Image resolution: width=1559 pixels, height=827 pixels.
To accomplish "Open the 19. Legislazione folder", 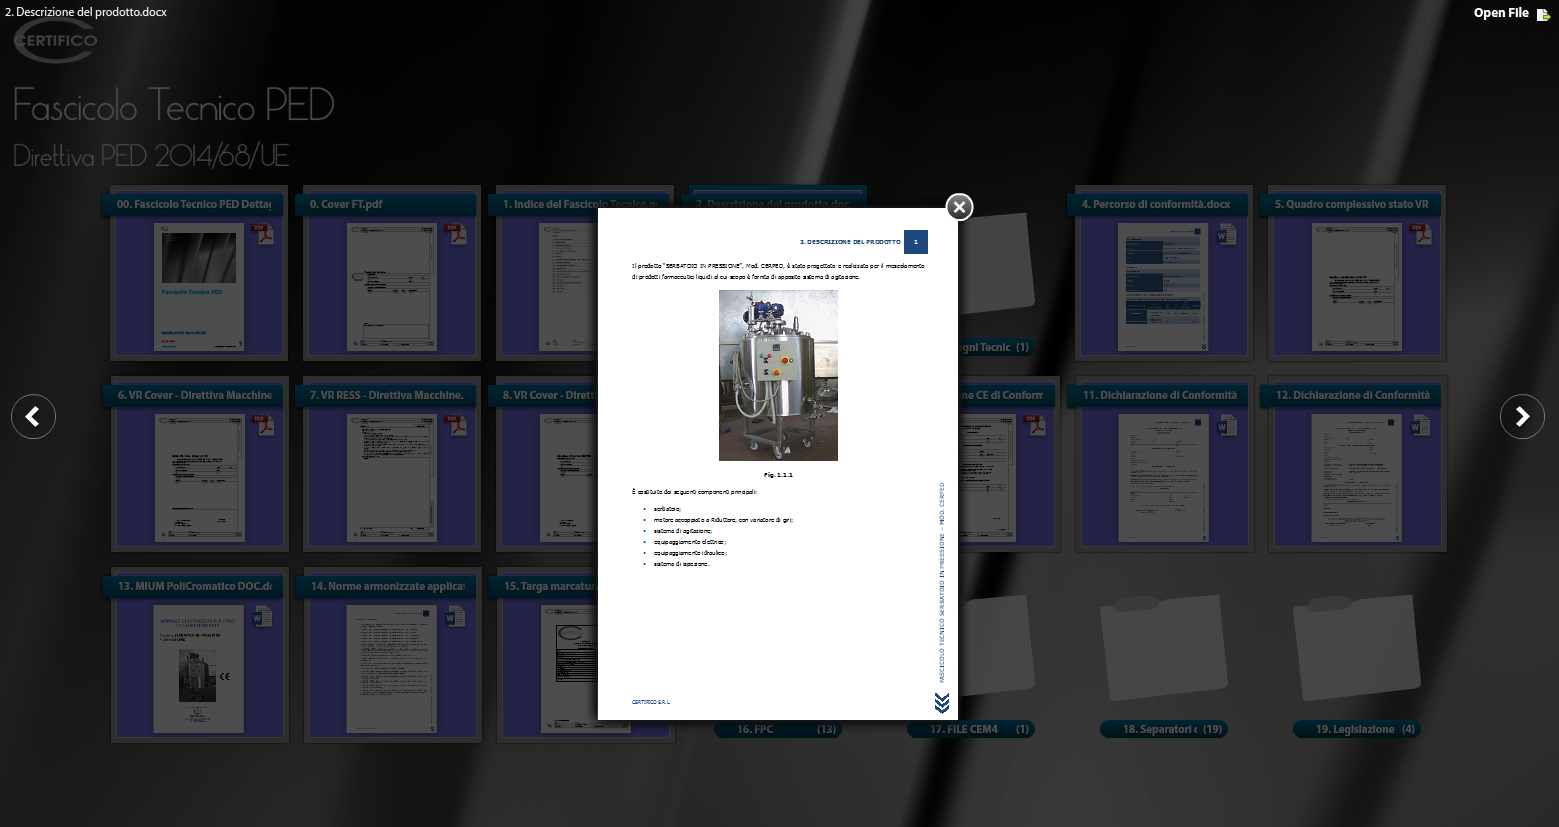I will (x=1355, y=650).
